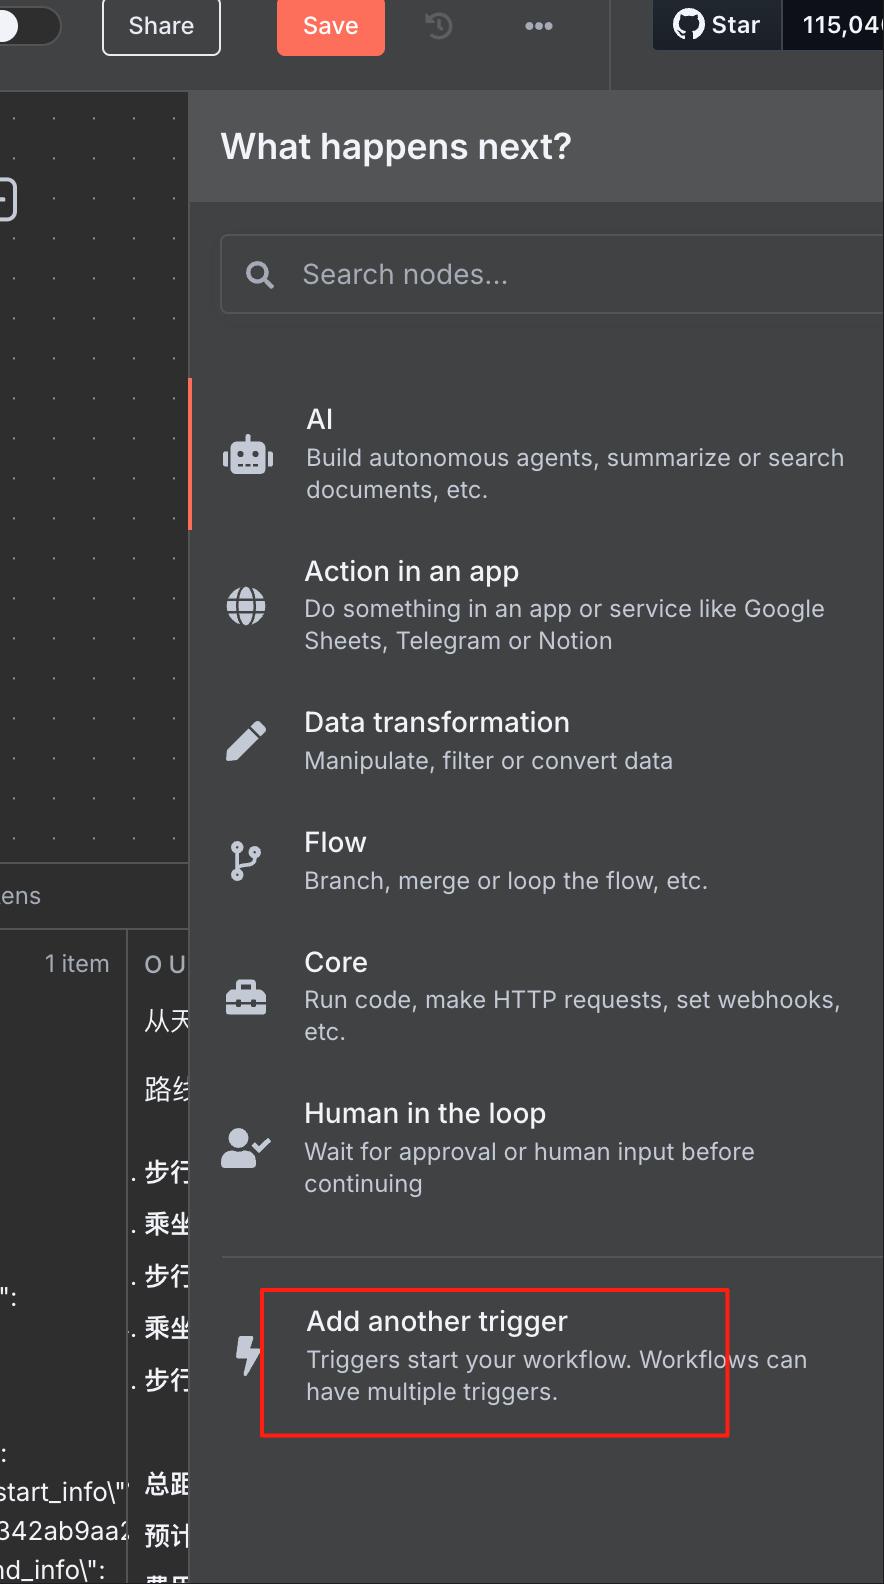Open the Core nodes category
Screen dimensions: 884x1584
click(572, 997)
